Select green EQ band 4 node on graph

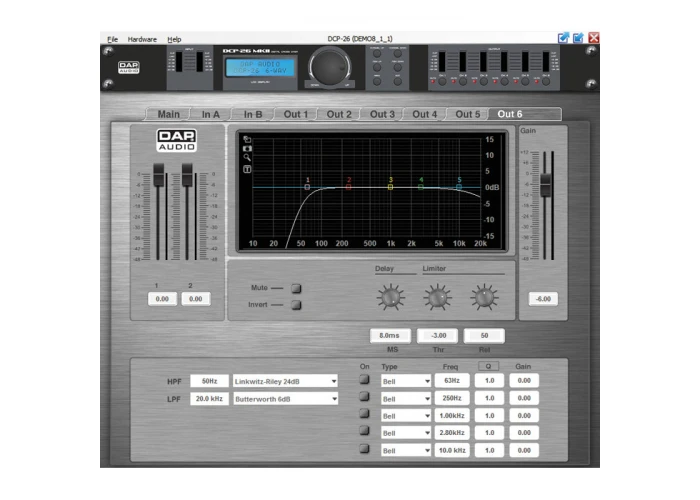pyautogui.click(x=421, y=187)
